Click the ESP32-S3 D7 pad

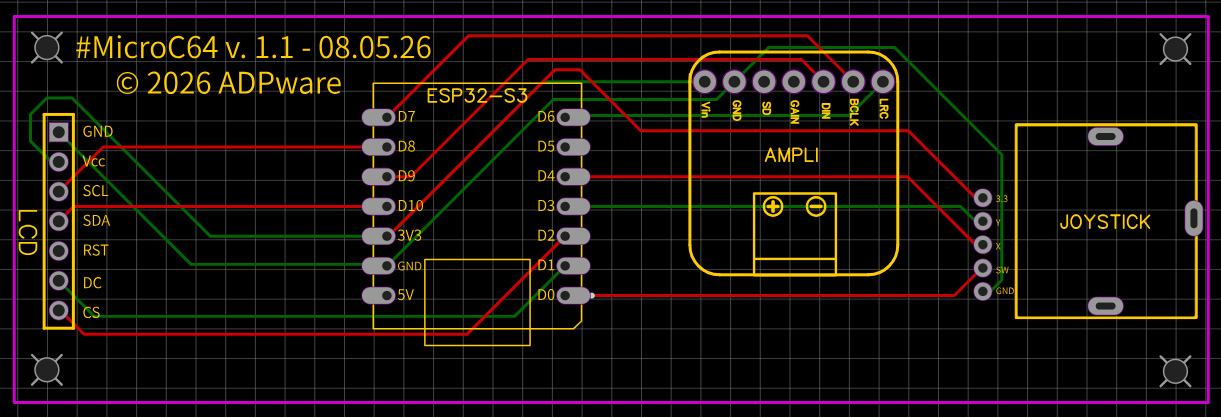[x=379, y=117]
